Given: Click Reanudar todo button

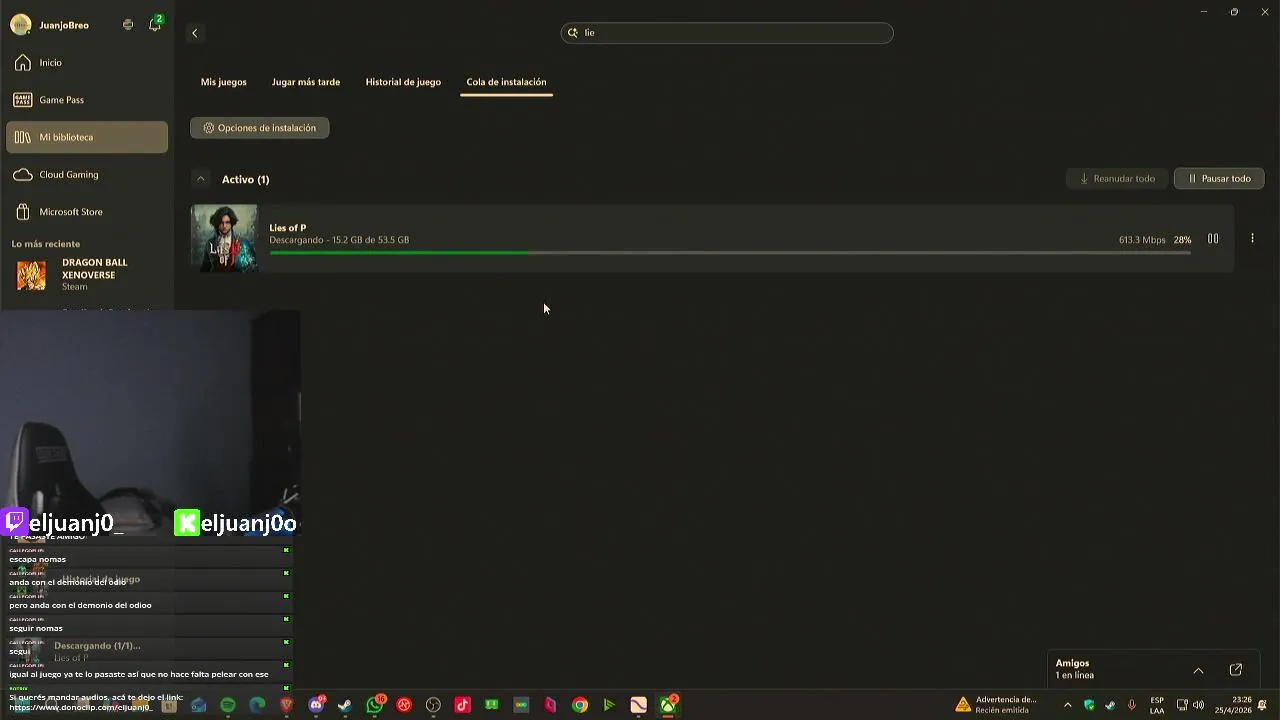Looking at the screenshot, I should click(x=1117, y=179).
